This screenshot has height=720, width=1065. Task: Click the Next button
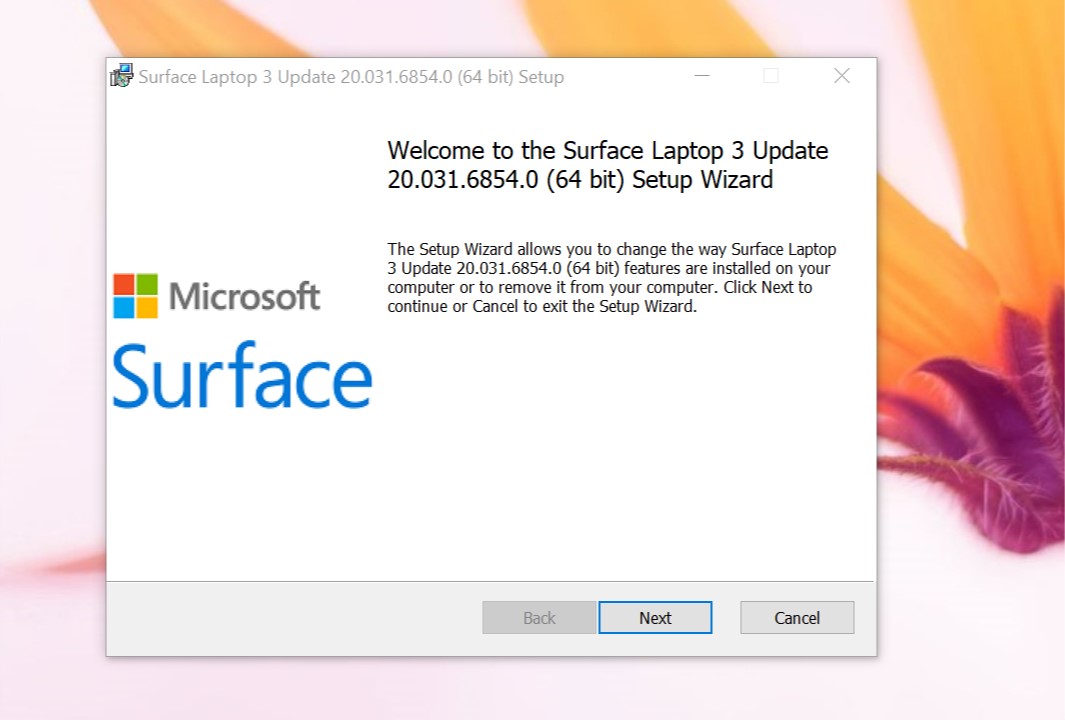point(655,617)
